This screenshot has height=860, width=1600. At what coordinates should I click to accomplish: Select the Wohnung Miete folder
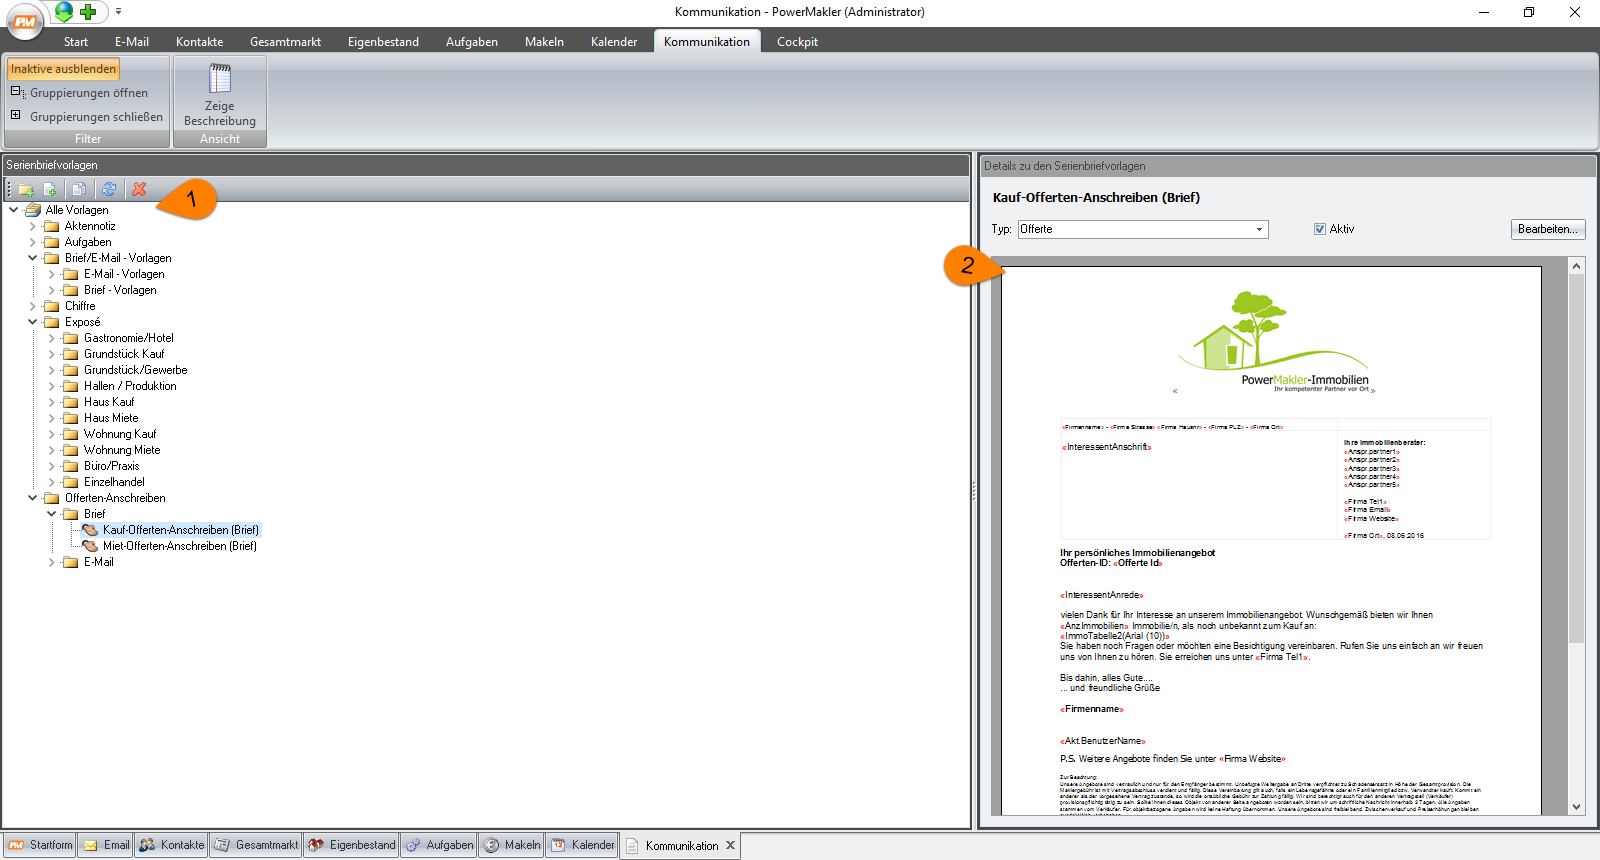pyautogui.click(x=122, y=450)
